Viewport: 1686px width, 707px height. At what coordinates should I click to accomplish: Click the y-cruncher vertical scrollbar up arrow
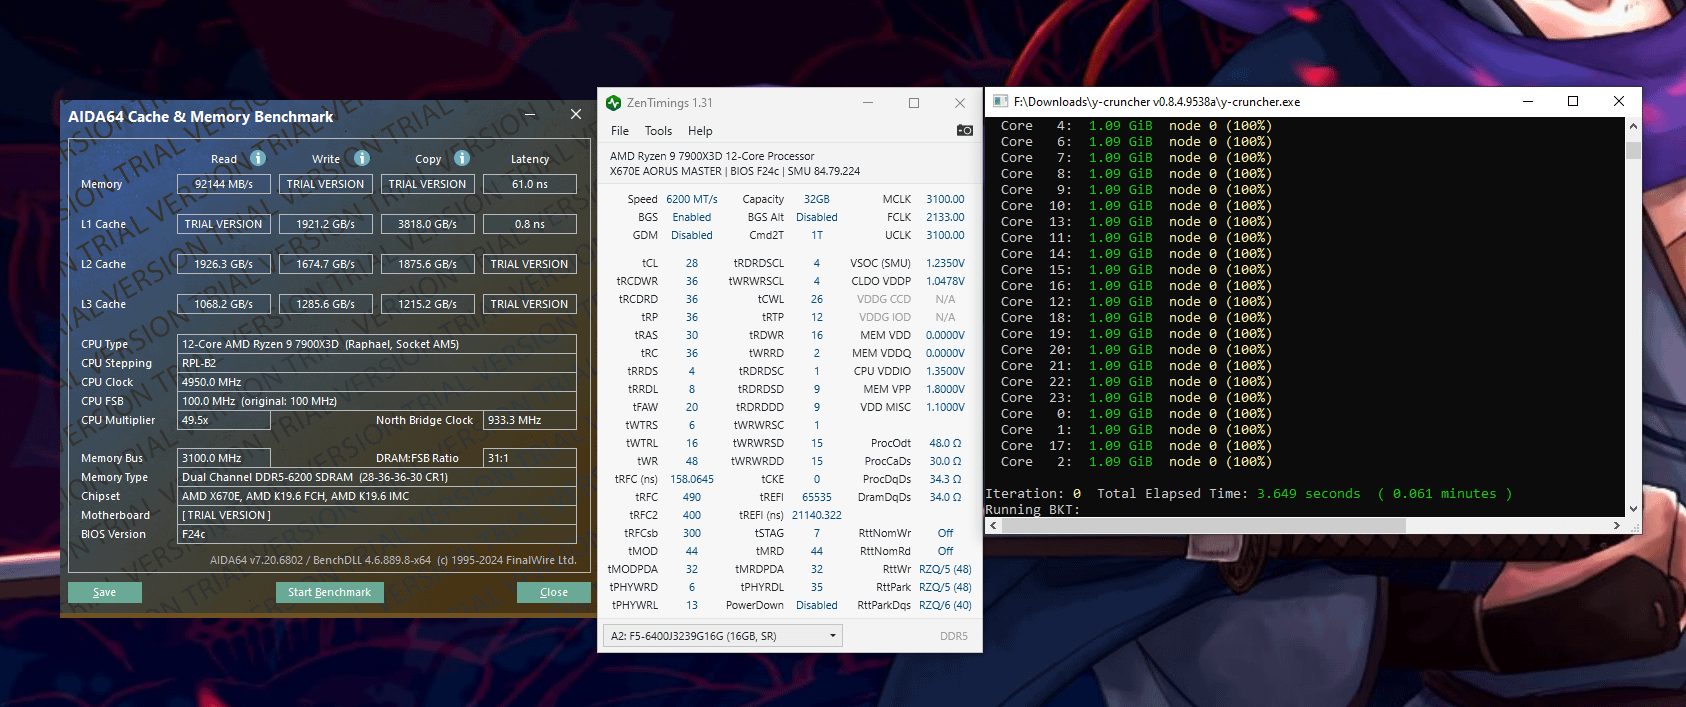tap(1633, 126)
